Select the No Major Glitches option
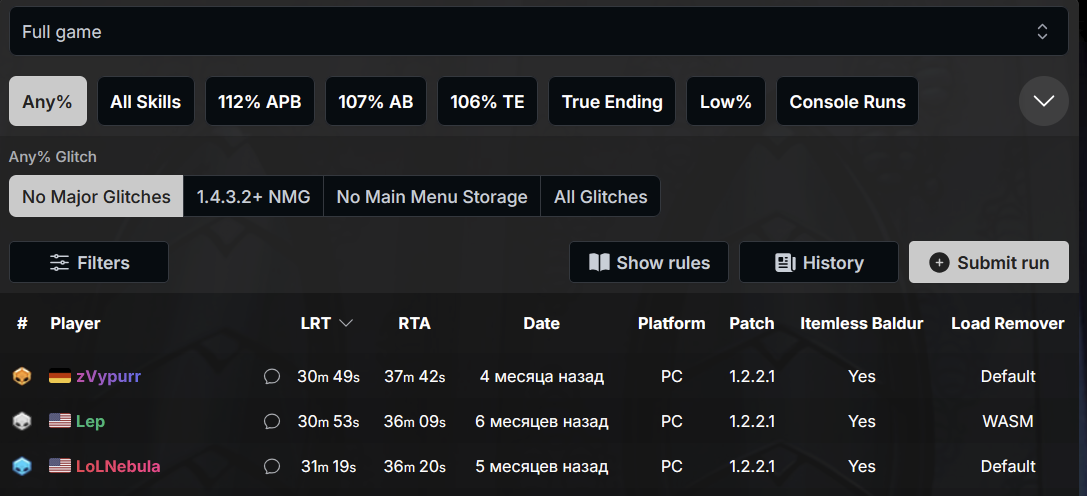The image size is (1087, 496). coord(96,197)
